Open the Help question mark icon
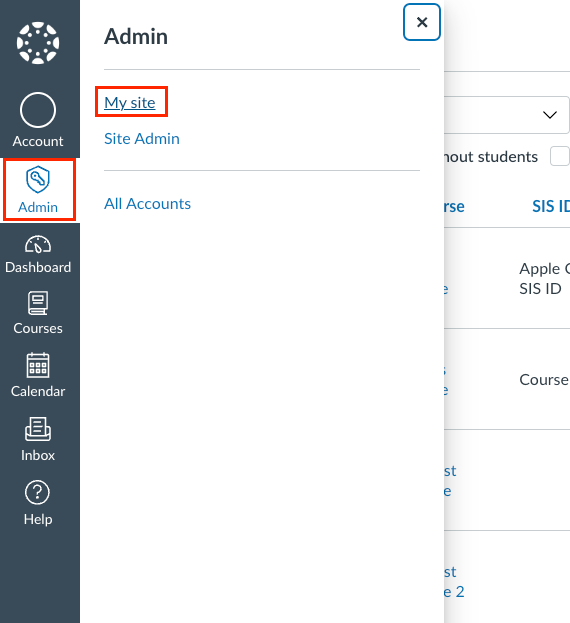The height and width of the screenshot is (623, 570). [x=37, y=492]
